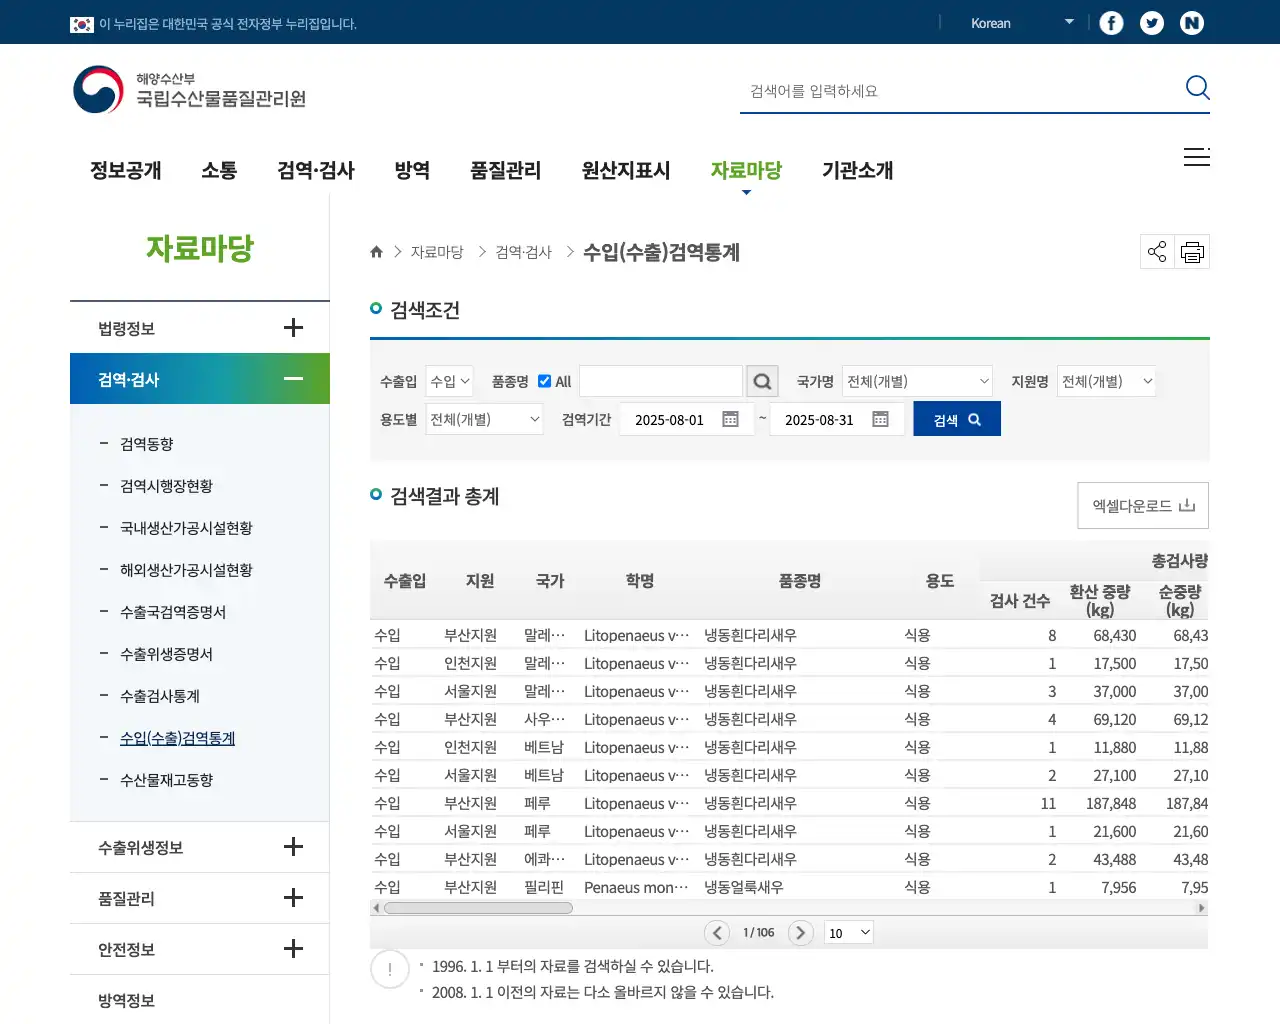Open the hamburger full menu icon
The height and width of the screenshot is (1024, 1280).
coord(1197,157)
